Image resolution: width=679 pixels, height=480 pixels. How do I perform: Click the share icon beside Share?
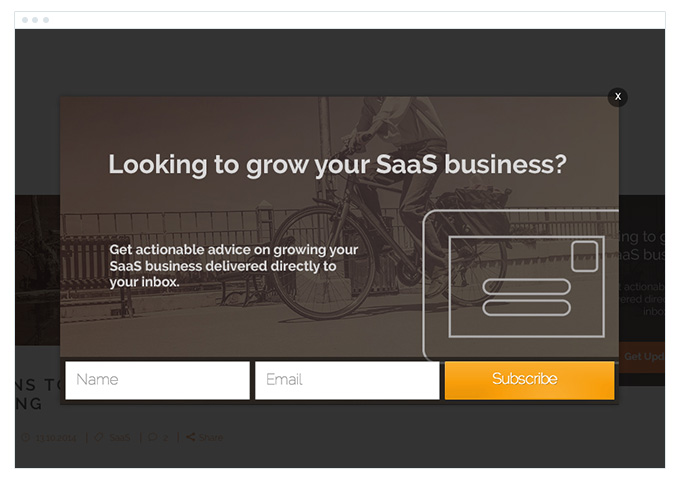(x=190, y=437)
